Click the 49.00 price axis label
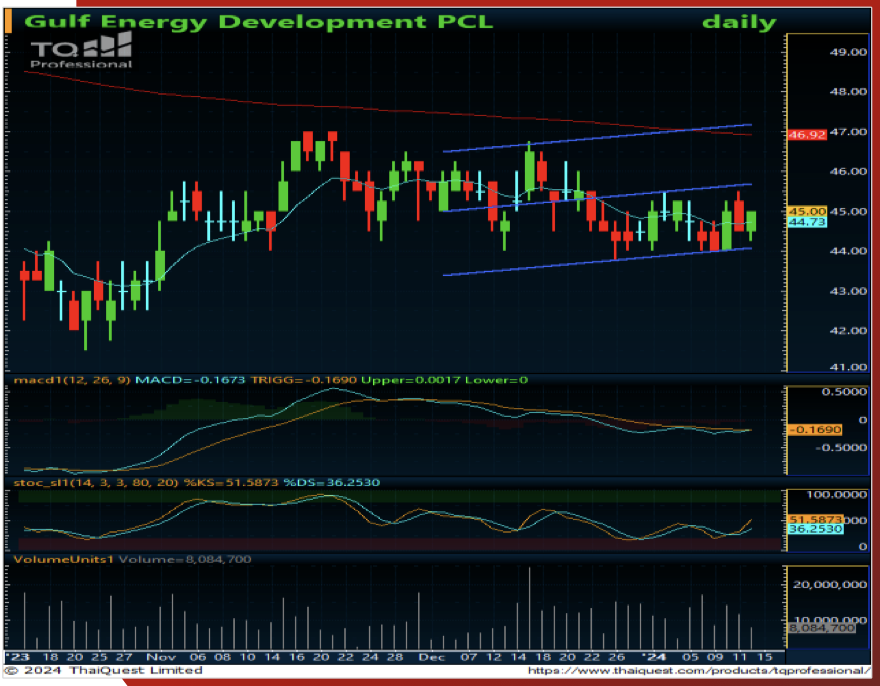 click(x=848, y=52)
